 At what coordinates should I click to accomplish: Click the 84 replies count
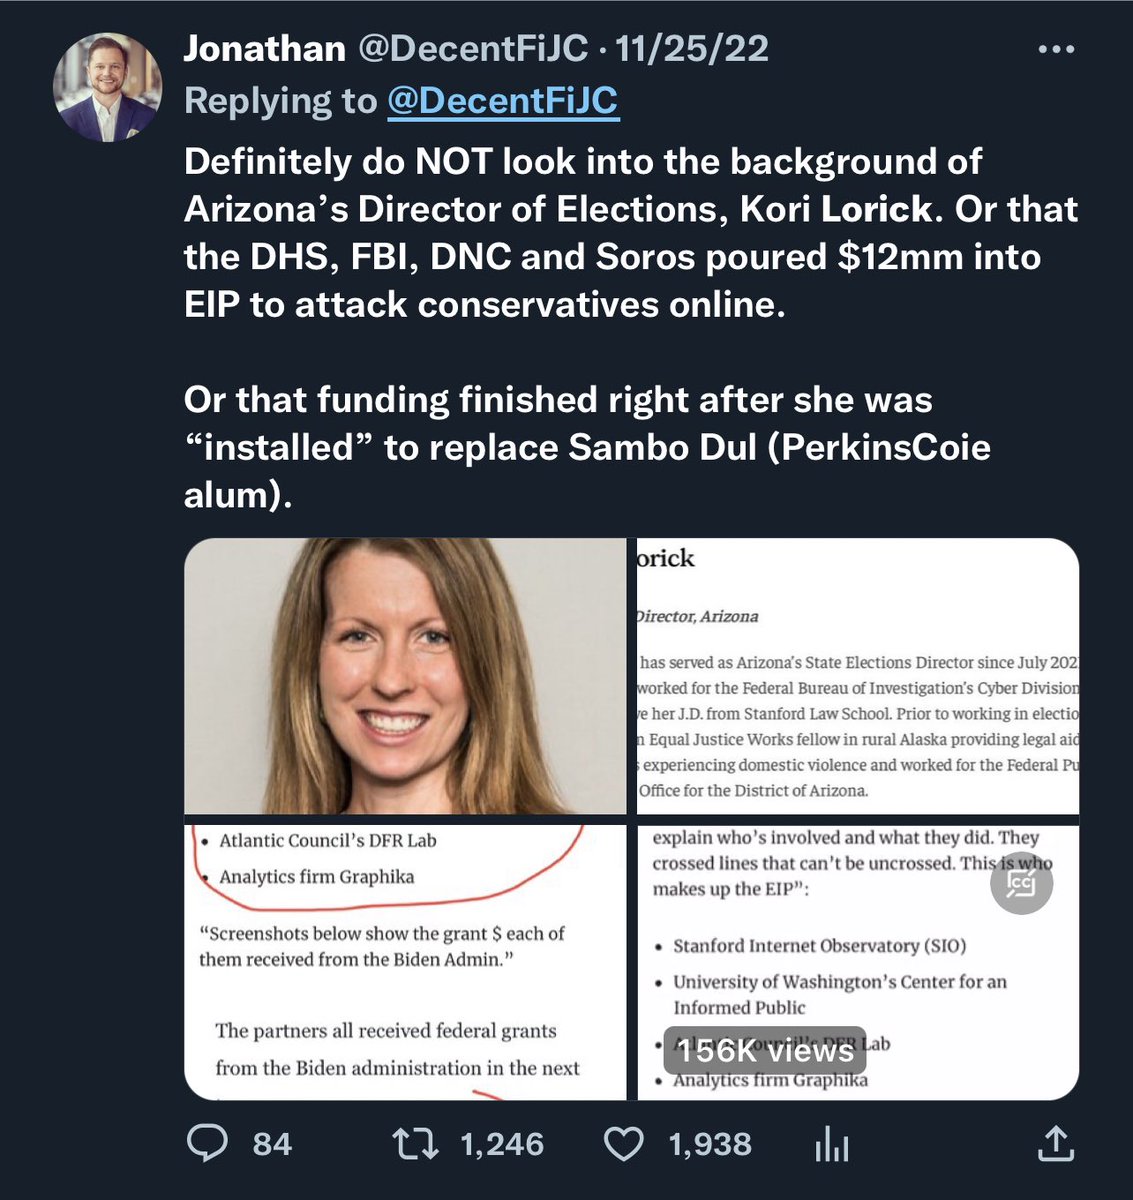pos(272,1144)
